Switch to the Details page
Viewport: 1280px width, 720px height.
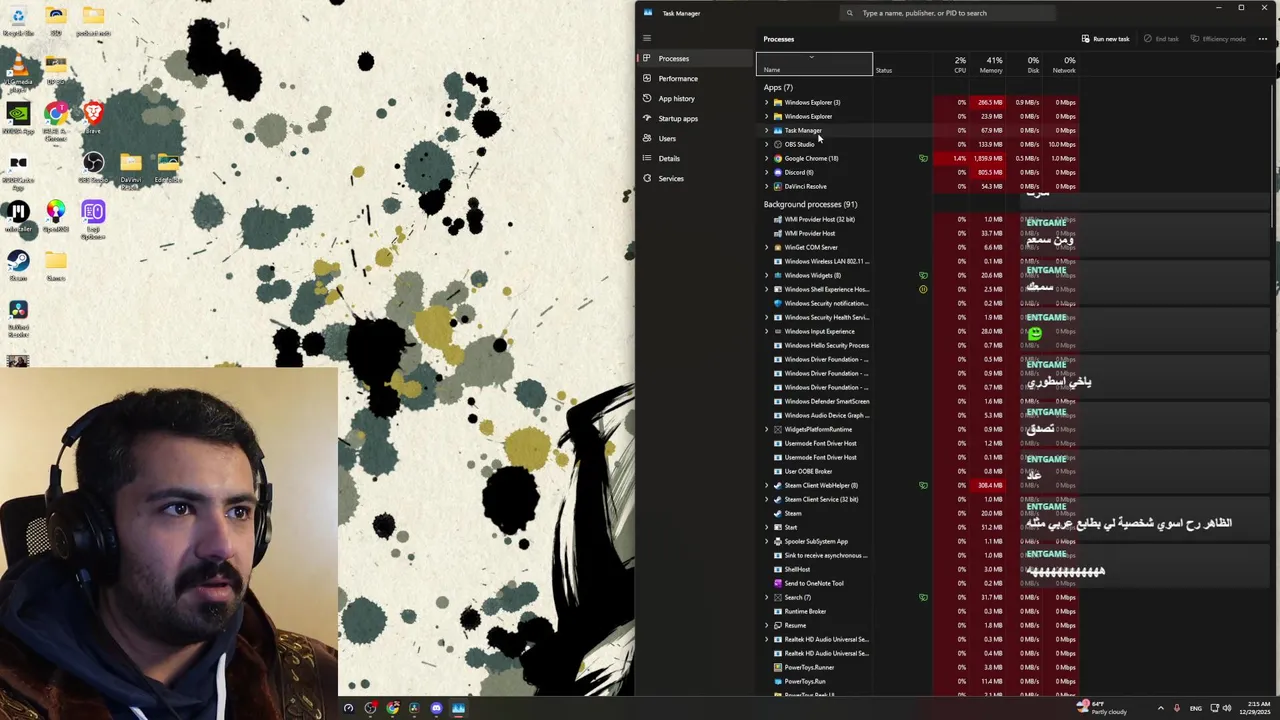pyautogui.click(x=695, y=158)
